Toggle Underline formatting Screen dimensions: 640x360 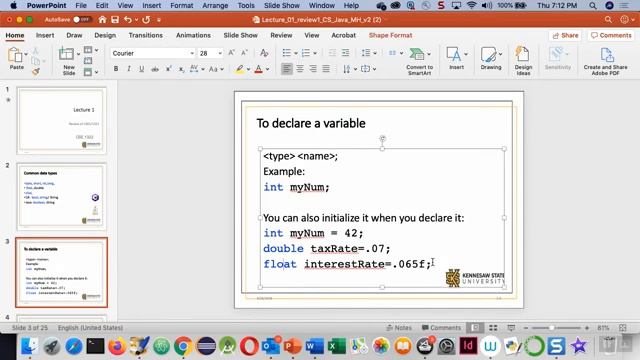click(142, 69)
